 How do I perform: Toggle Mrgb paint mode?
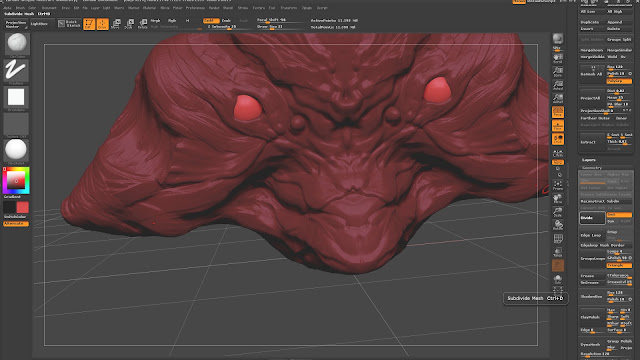[x=156, y=20]
